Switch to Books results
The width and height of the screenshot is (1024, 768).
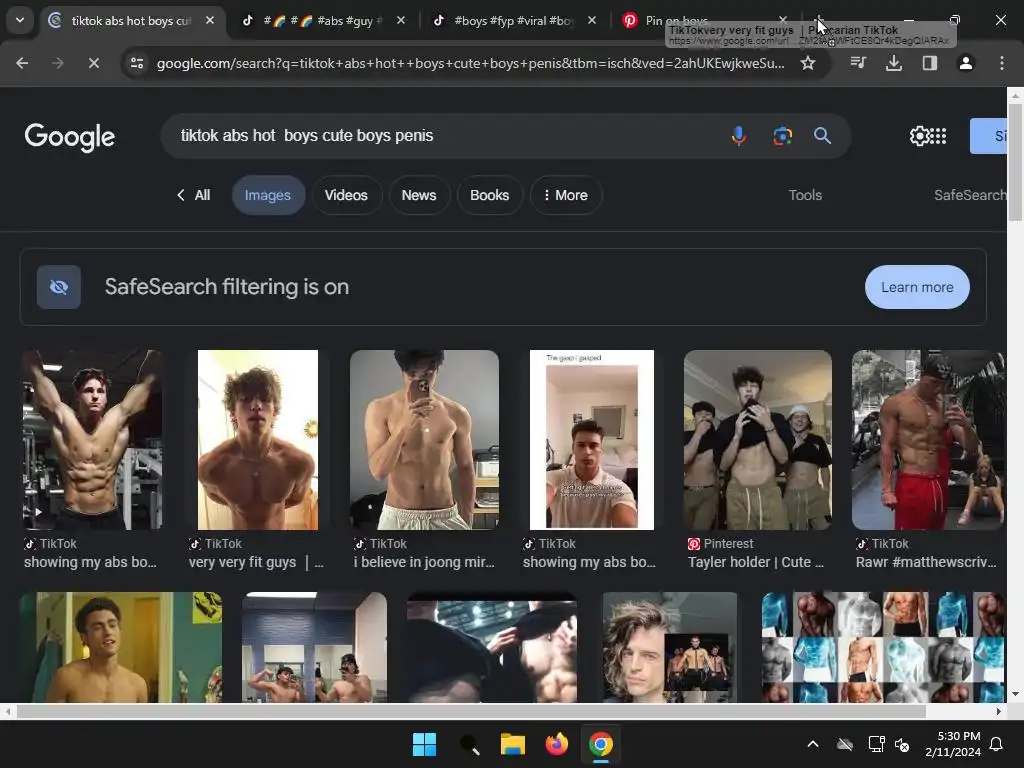click(x=489, y=195)
